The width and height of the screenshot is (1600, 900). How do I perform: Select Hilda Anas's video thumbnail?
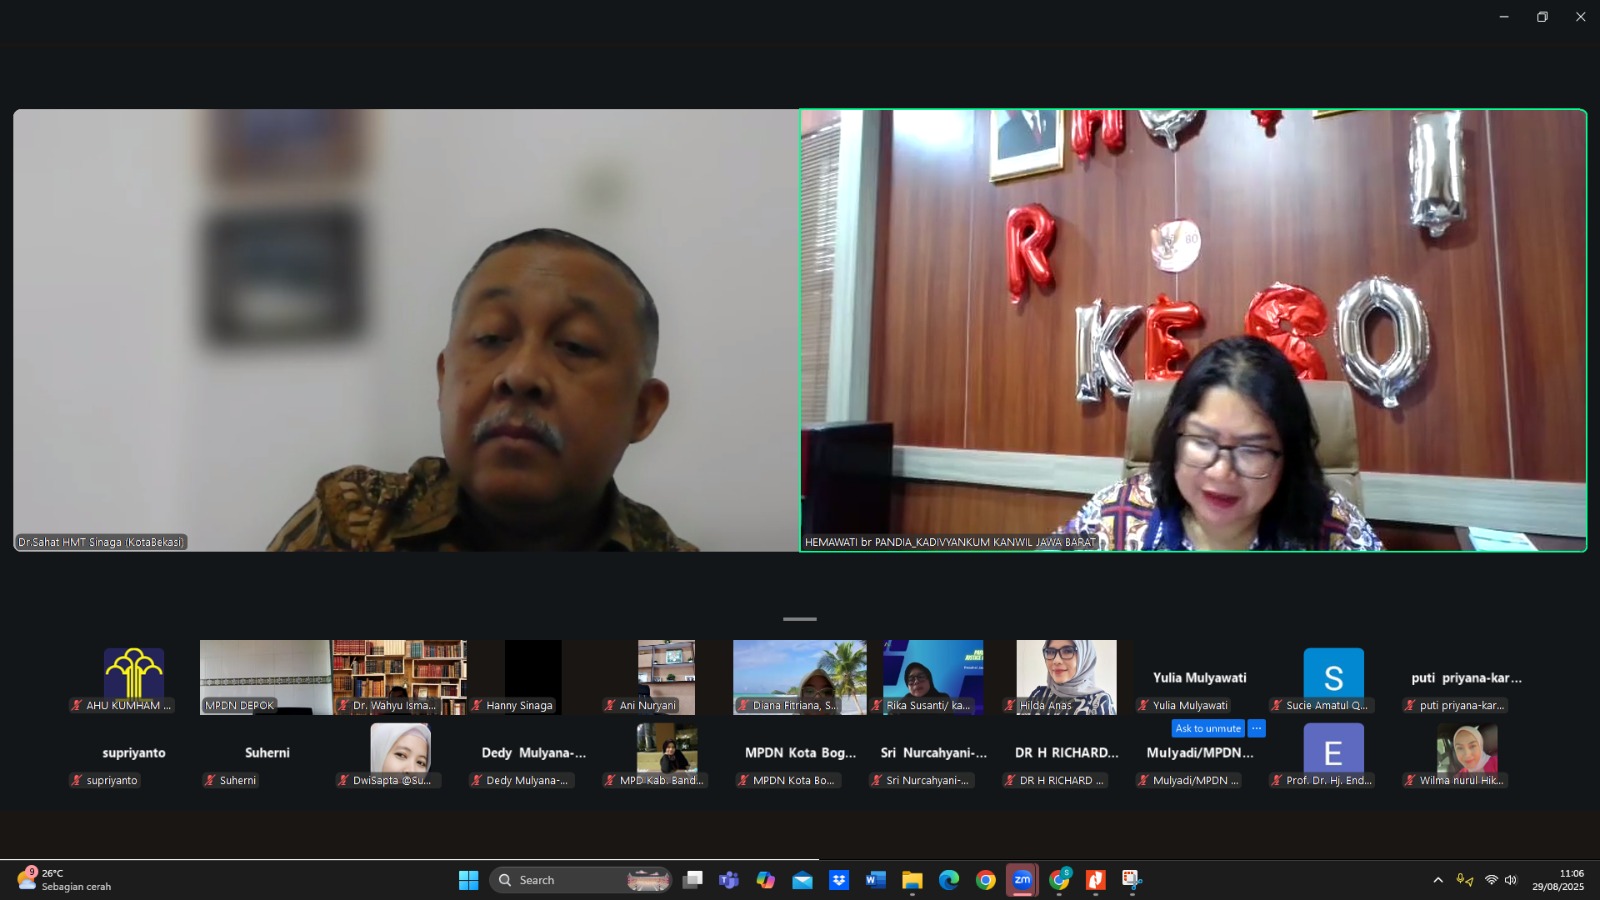pyautogui.click(x=1066, y=676)
